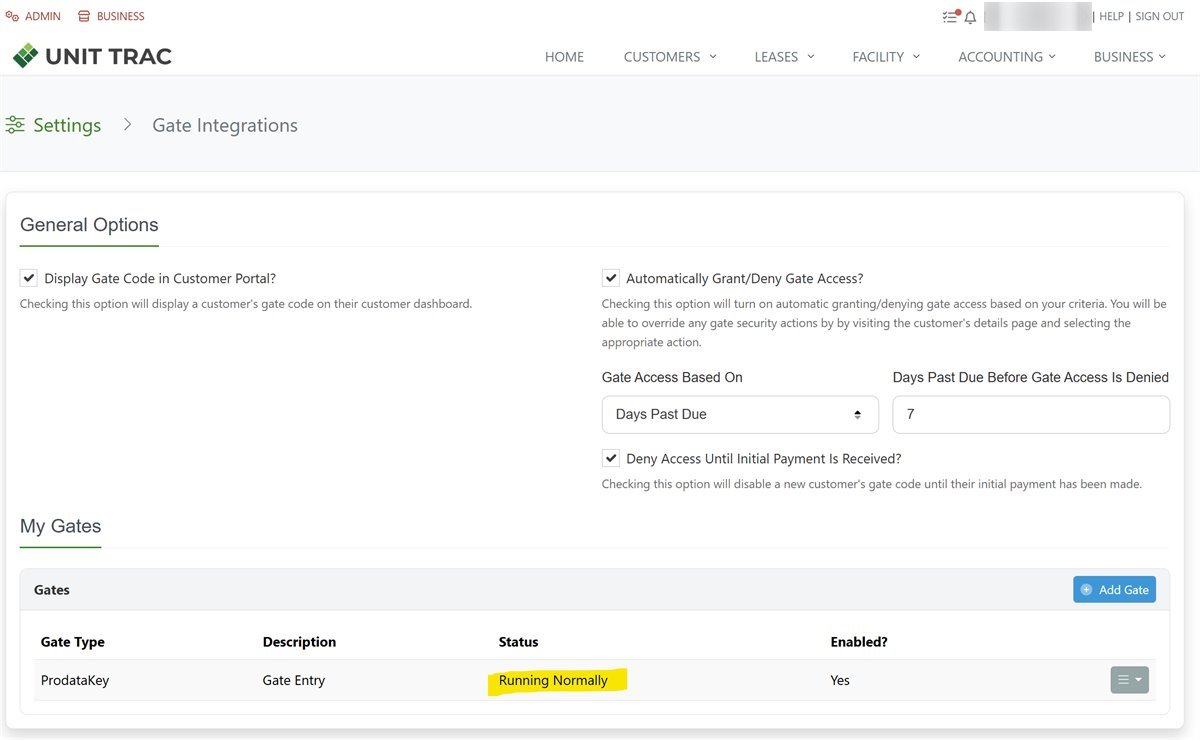Click the Gate Entry description cell
1200x740 pixels.
[294, 680]
